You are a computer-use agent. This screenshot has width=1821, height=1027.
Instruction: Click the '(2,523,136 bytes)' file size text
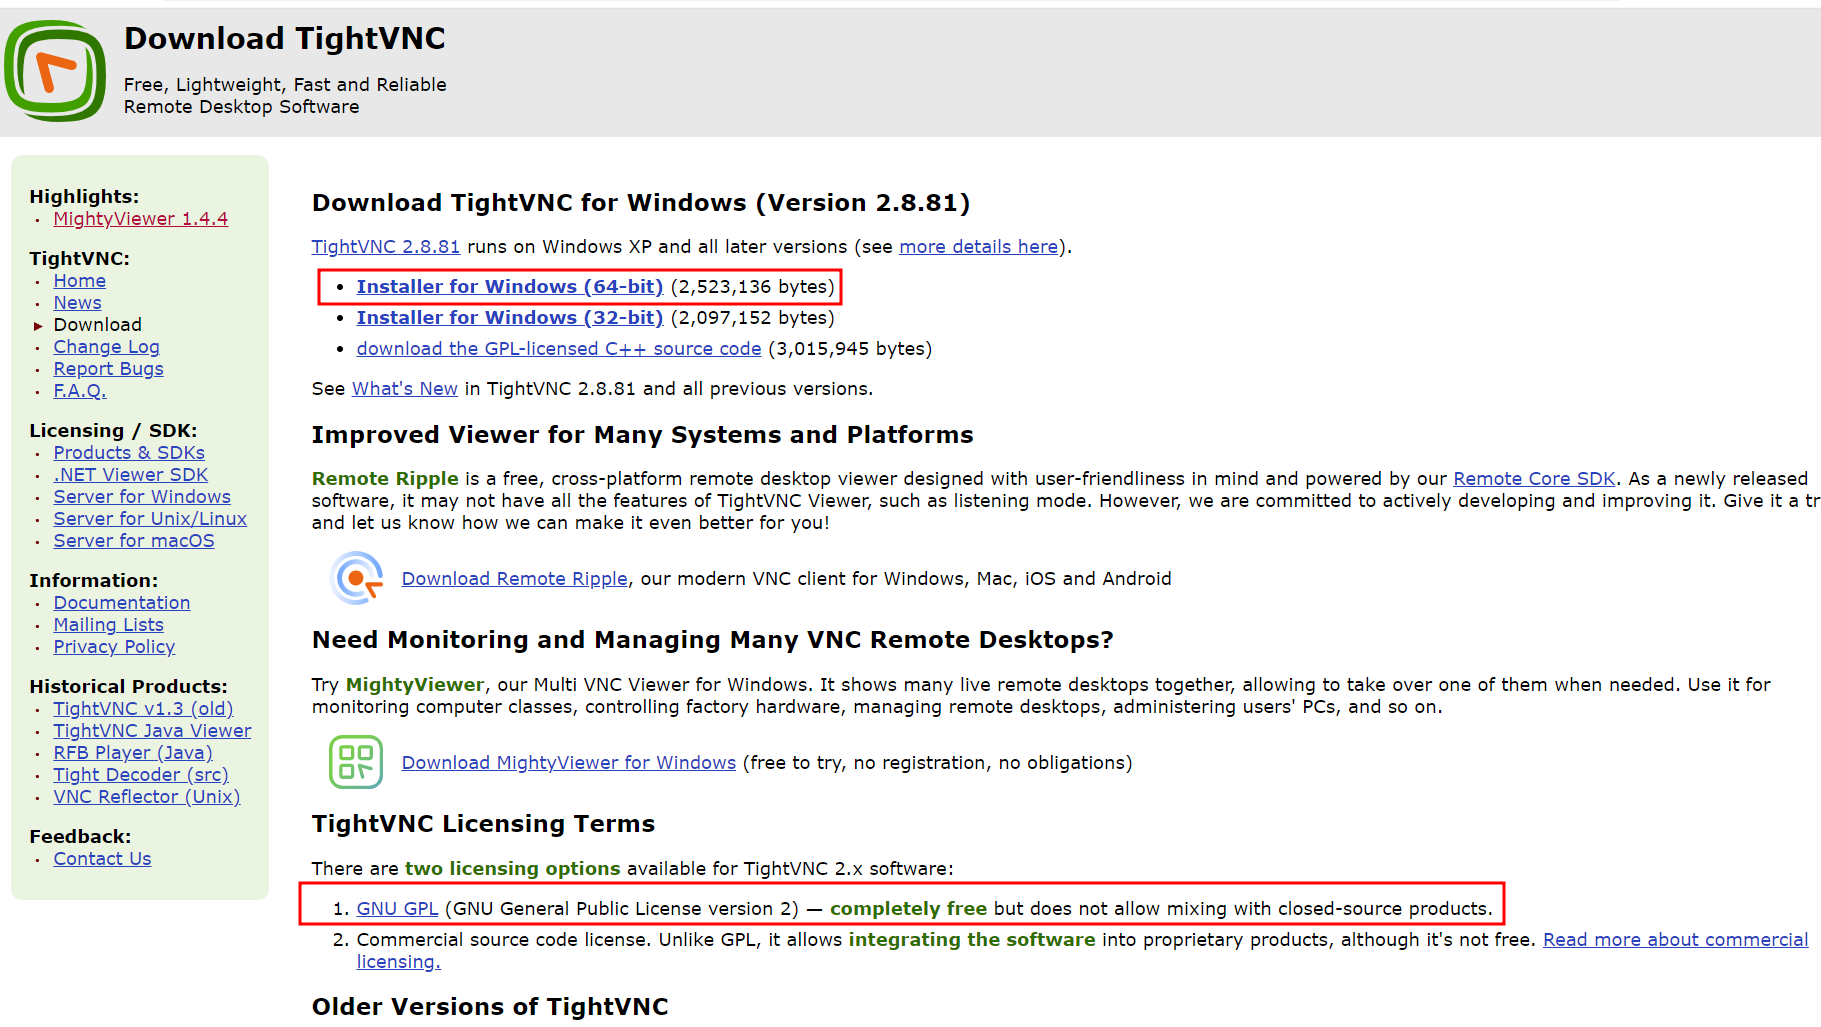753,287
